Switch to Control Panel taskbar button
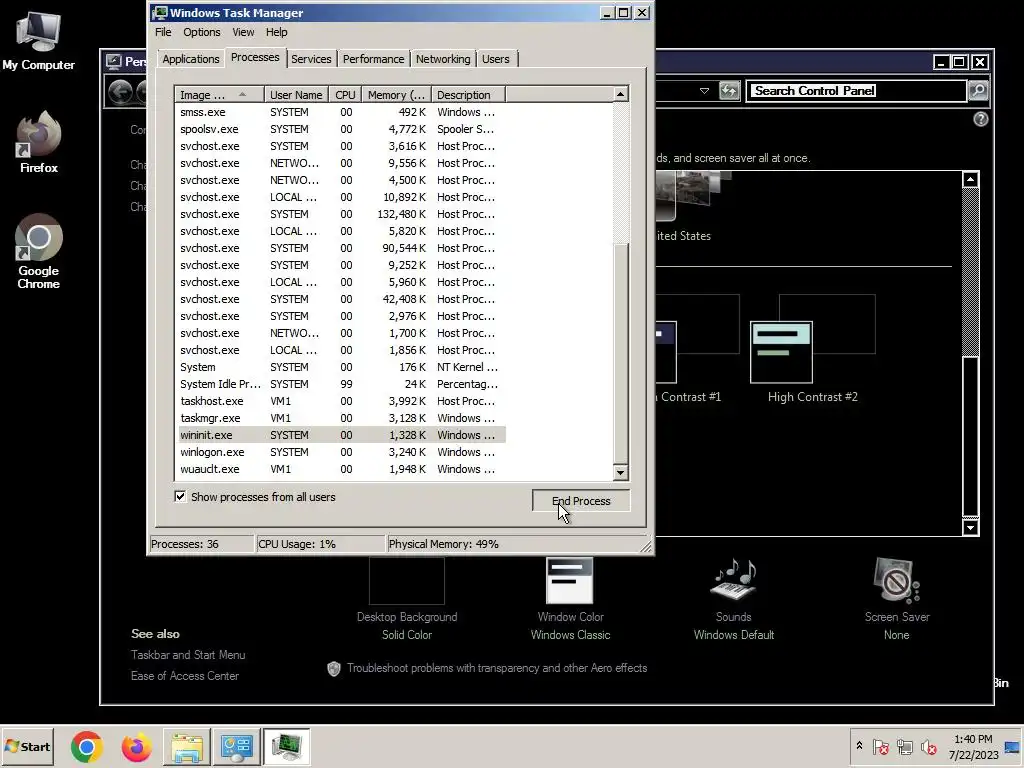Screen dimensions: 1024x768 click(236, 746)
